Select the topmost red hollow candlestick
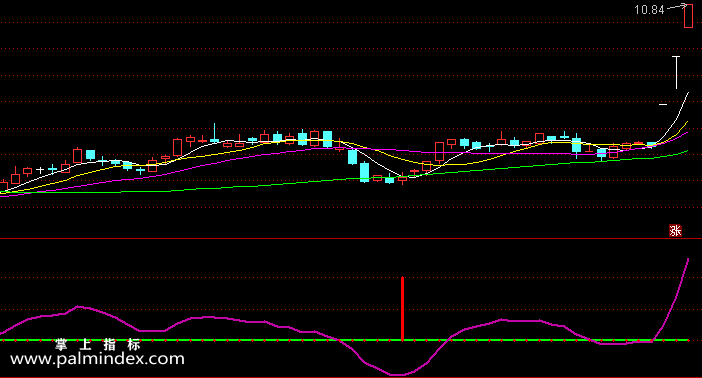Screen dimensions: 702x378 point(688,15)
